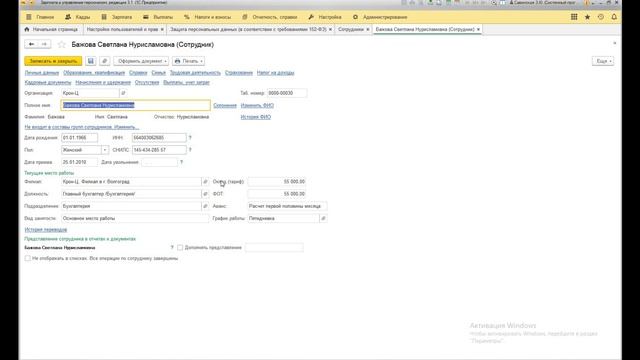Open Должность field link icon
The image size is (640, 360).
[205, 194]
